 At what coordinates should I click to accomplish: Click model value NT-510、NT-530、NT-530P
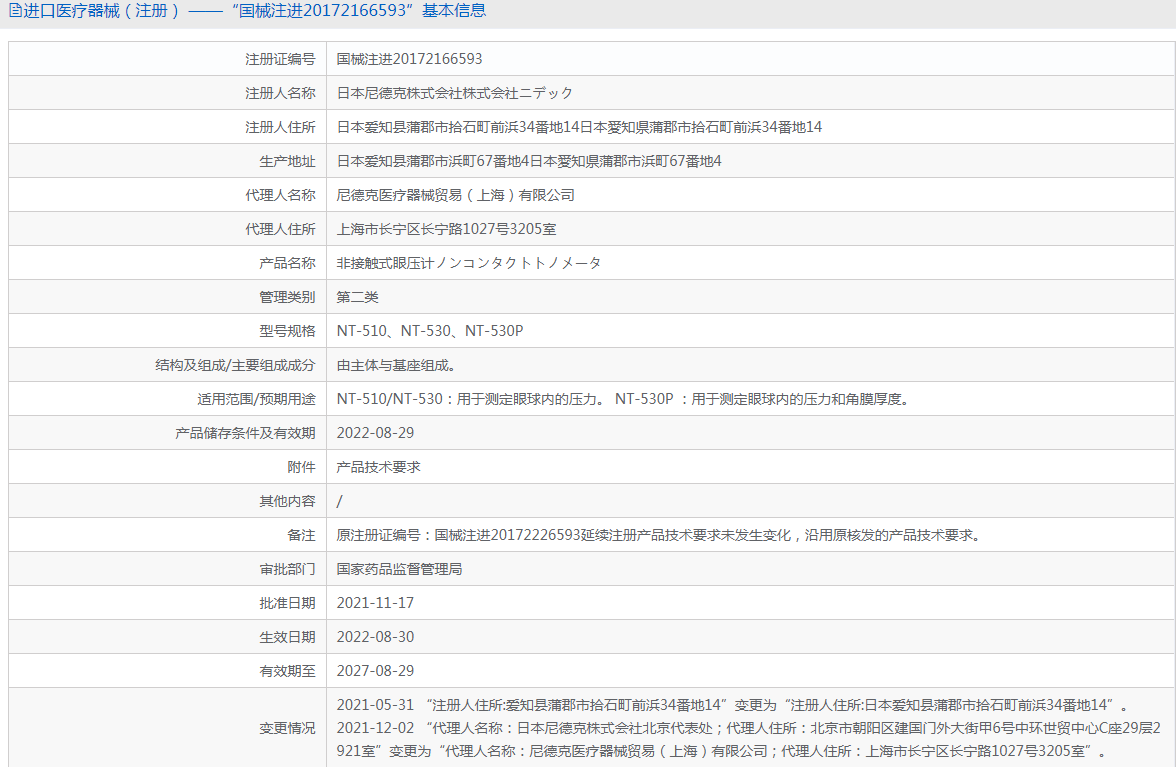(430, 331)
